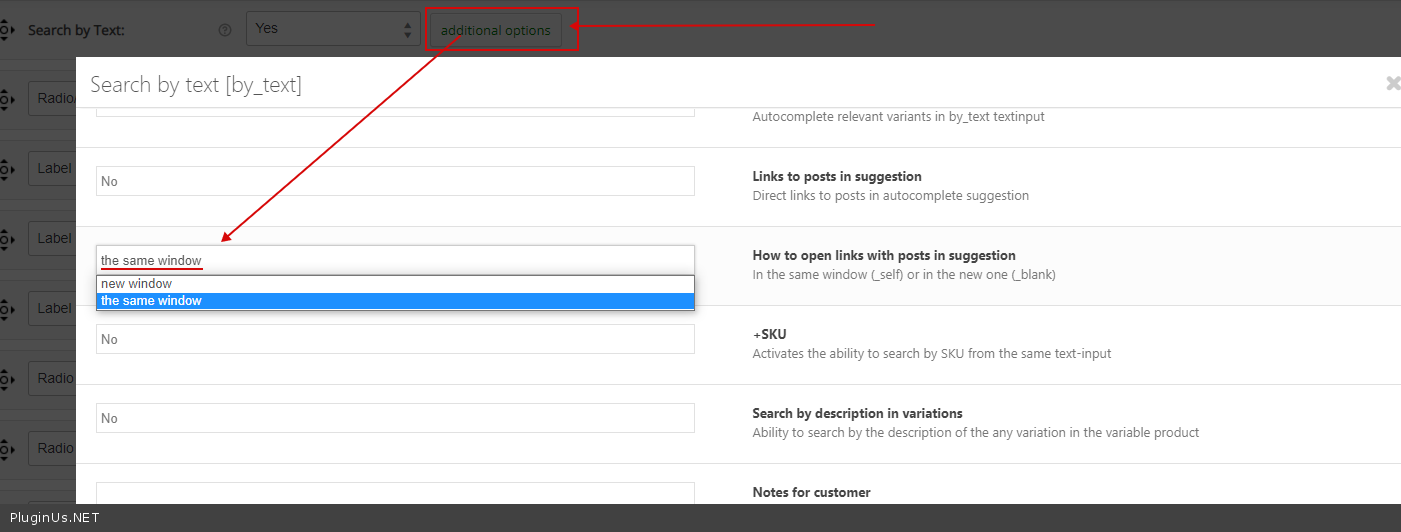Click the PluginUs.NET watermark text
Image resolution: width=1401 pixels, height=532 pixels.
pyautogui.click(x=54, y=518)
